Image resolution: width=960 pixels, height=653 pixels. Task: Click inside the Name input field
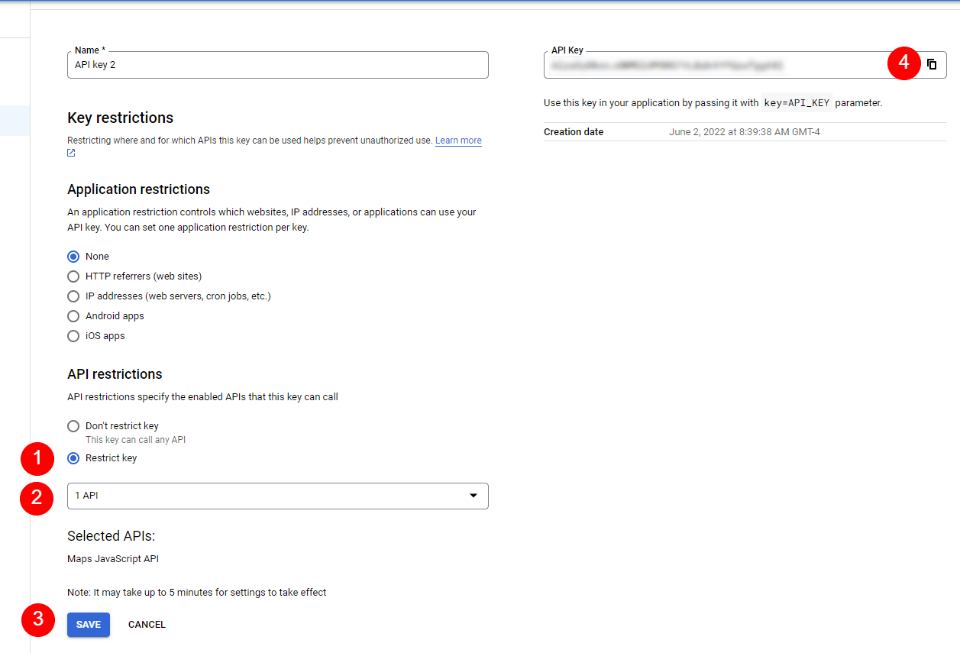[x=277, y=65]
